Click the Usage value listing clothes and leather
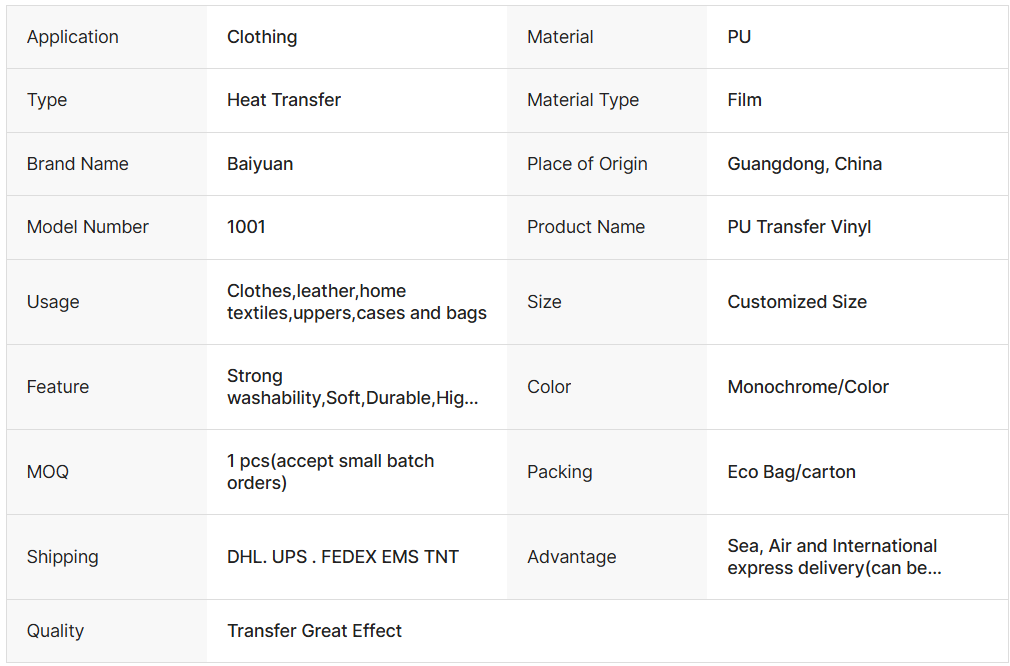1010x666 pixels. pyautogui.click(x=357, y=302)
